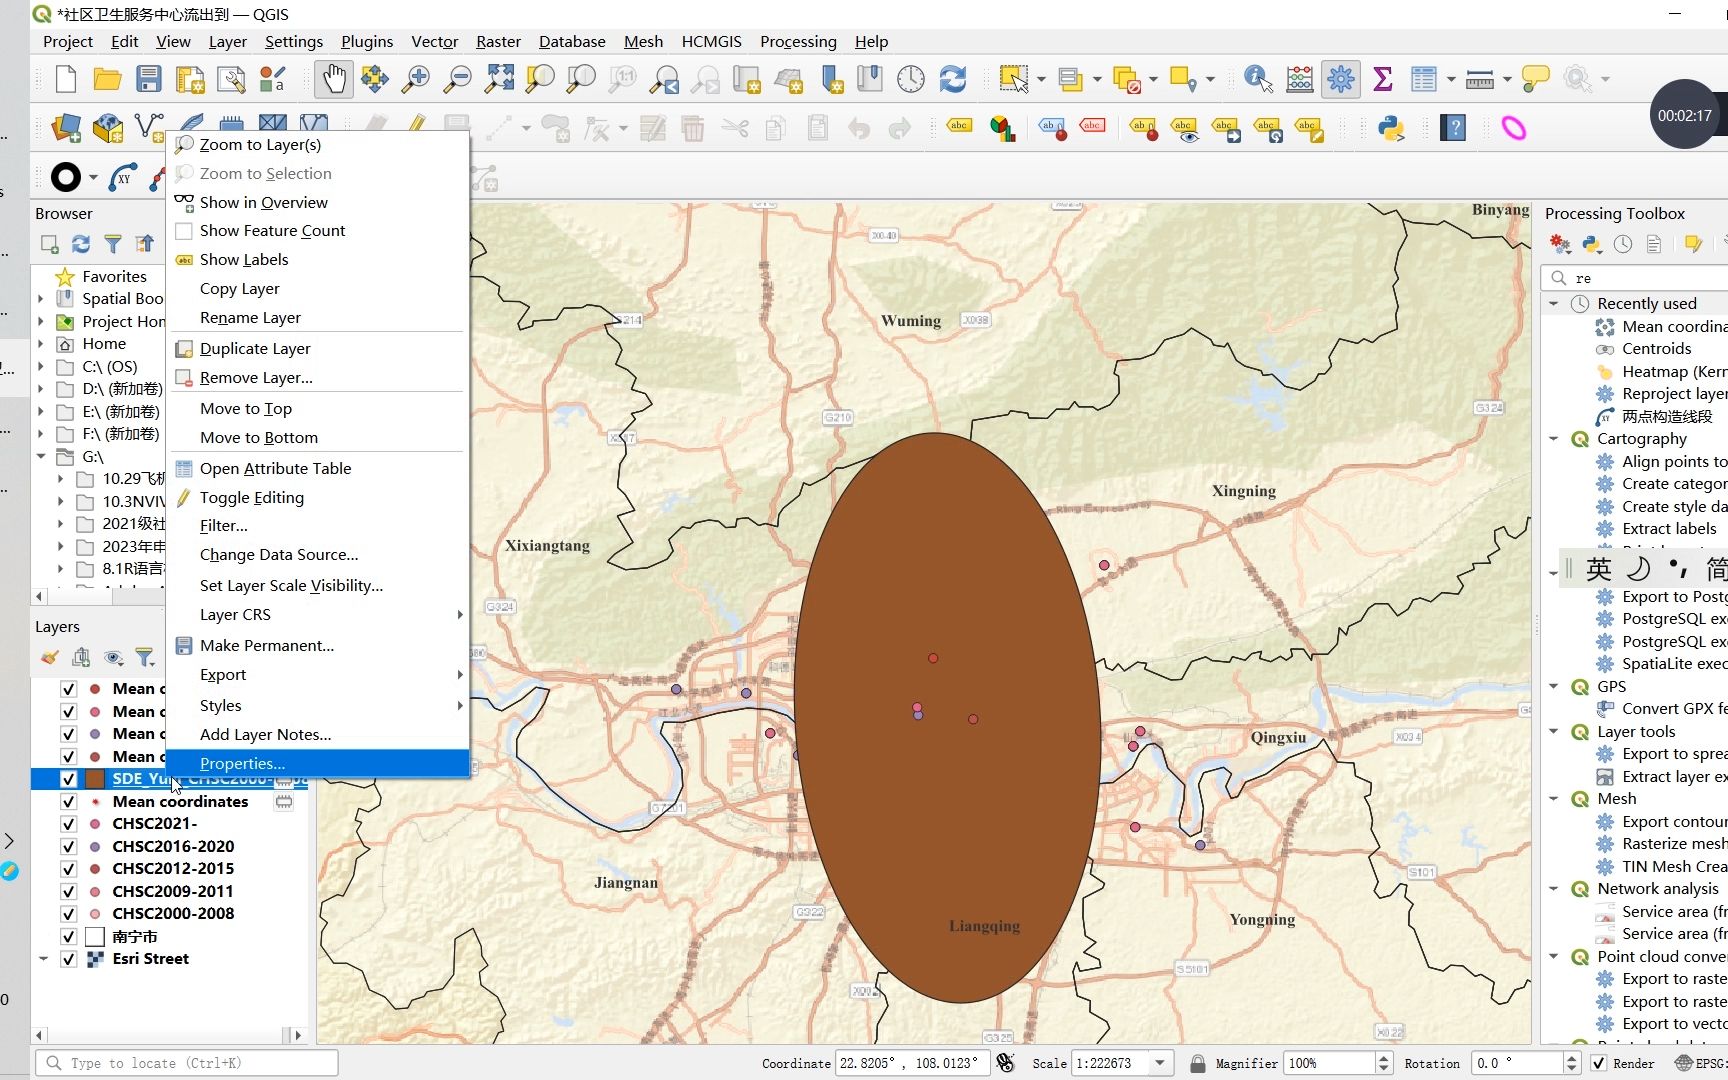The image size is (1728, 1080).
Task: Click the Refresh map icon
Action: pos(952,79)
